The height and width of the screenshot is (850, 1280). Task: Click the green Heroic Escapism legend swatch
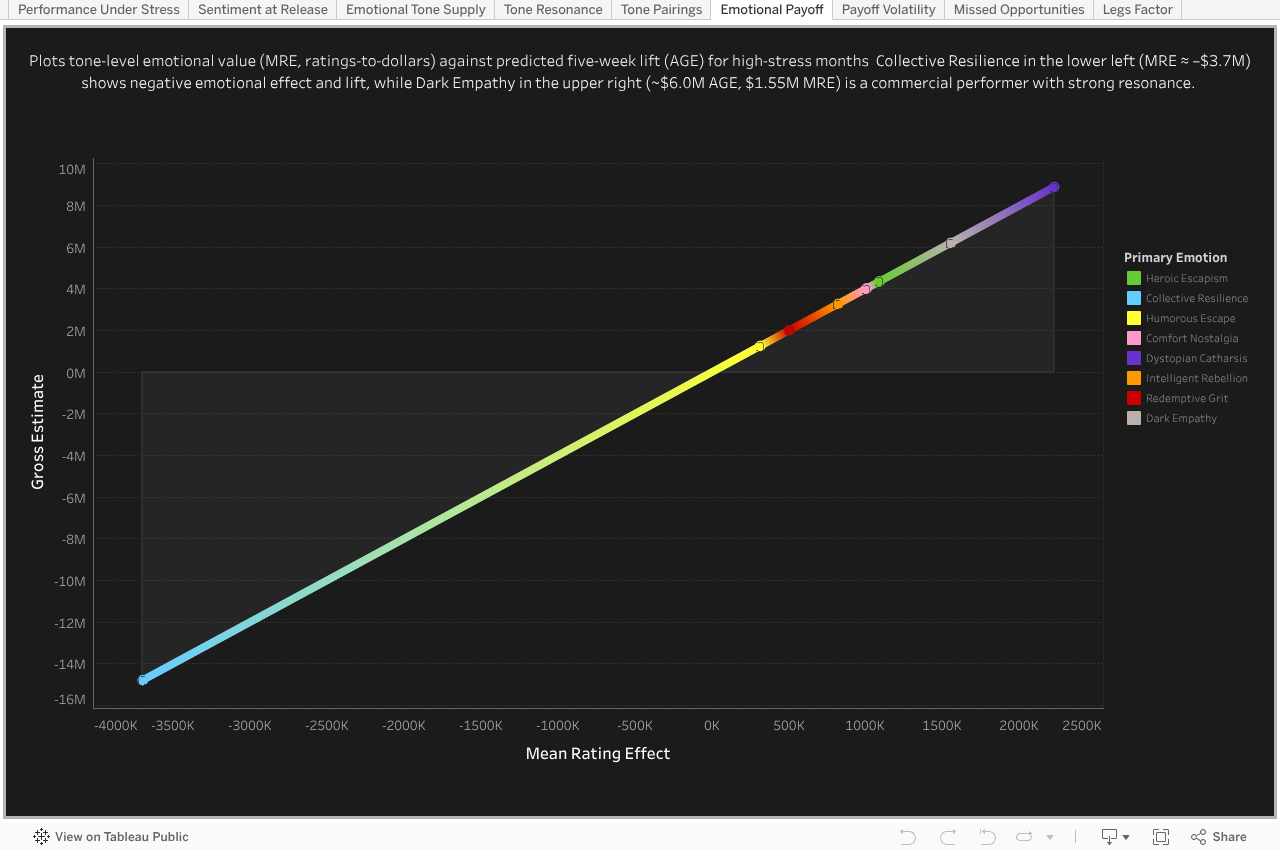[x=1134, y=278]
